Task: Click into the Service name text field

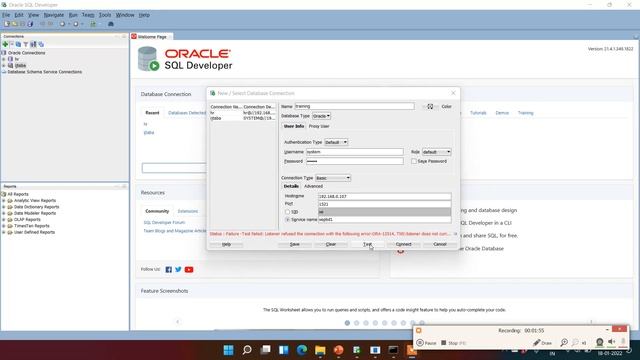Action: tap(384, 220)
